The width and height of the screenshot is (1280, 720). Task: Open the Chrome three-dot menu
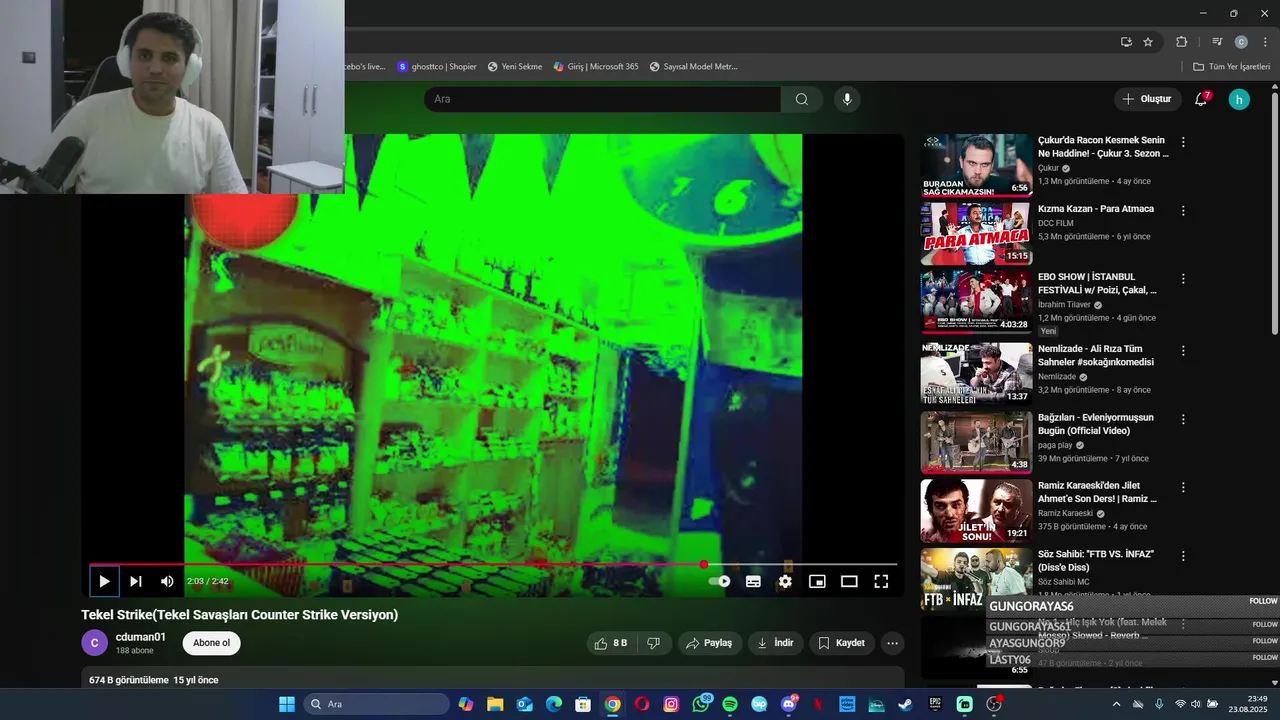[1265, 42]
